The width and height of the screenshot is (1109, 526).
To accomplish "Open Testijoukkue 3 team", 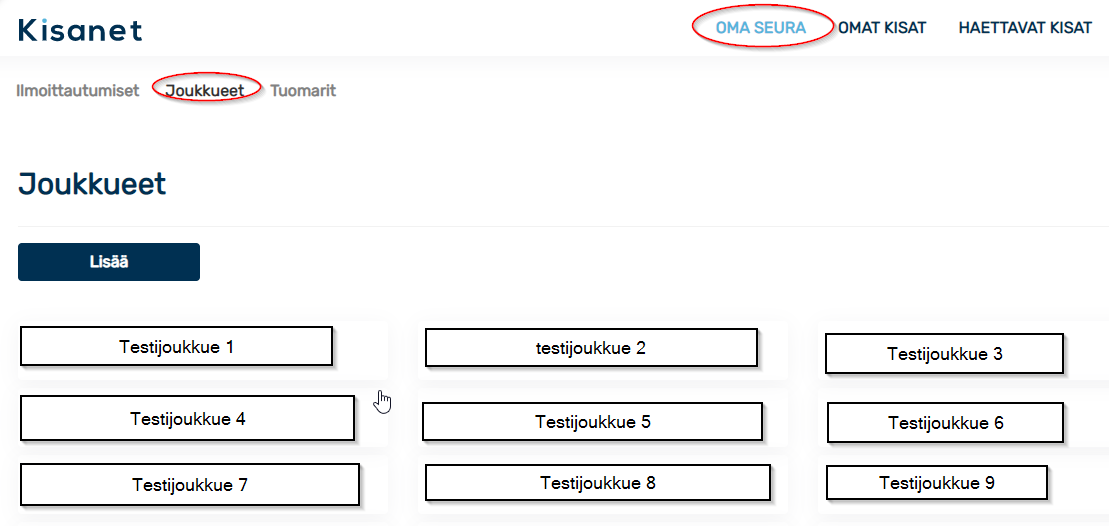I will (944, 353).
